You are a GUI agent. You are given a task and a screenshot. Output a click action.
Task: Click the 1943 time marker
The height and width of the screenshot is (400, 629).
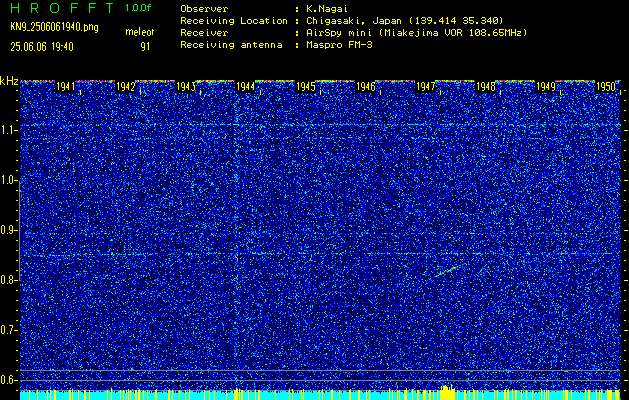(185, 87)
